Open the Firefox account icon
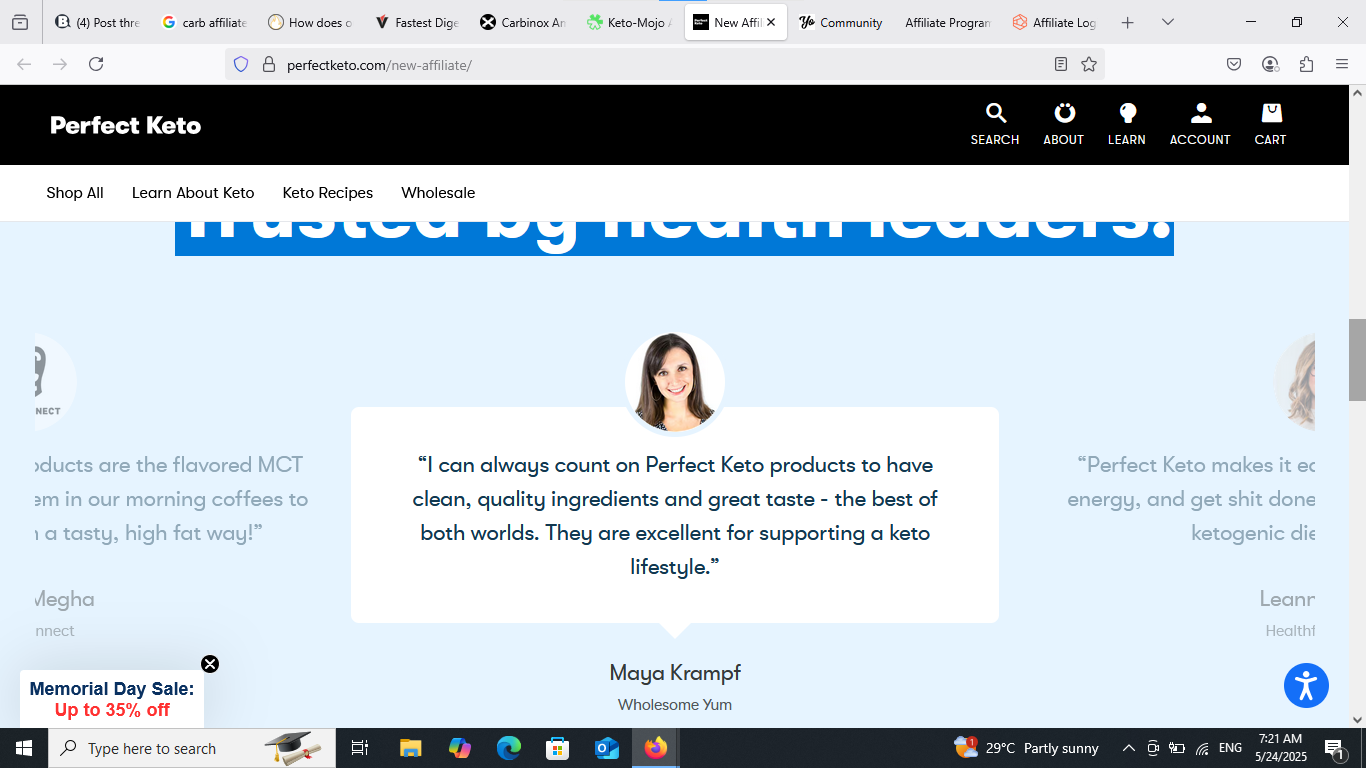Image resolution: width=1366 pixels, height=768 pixels. tap(1270, 64)
